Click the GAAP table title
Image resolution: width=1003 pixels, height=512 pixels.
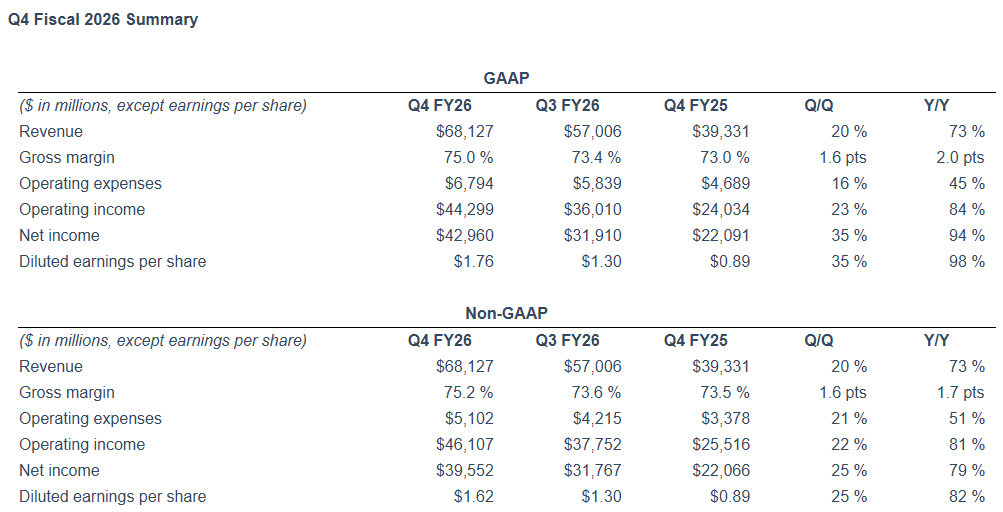click(x=506, y=77)
